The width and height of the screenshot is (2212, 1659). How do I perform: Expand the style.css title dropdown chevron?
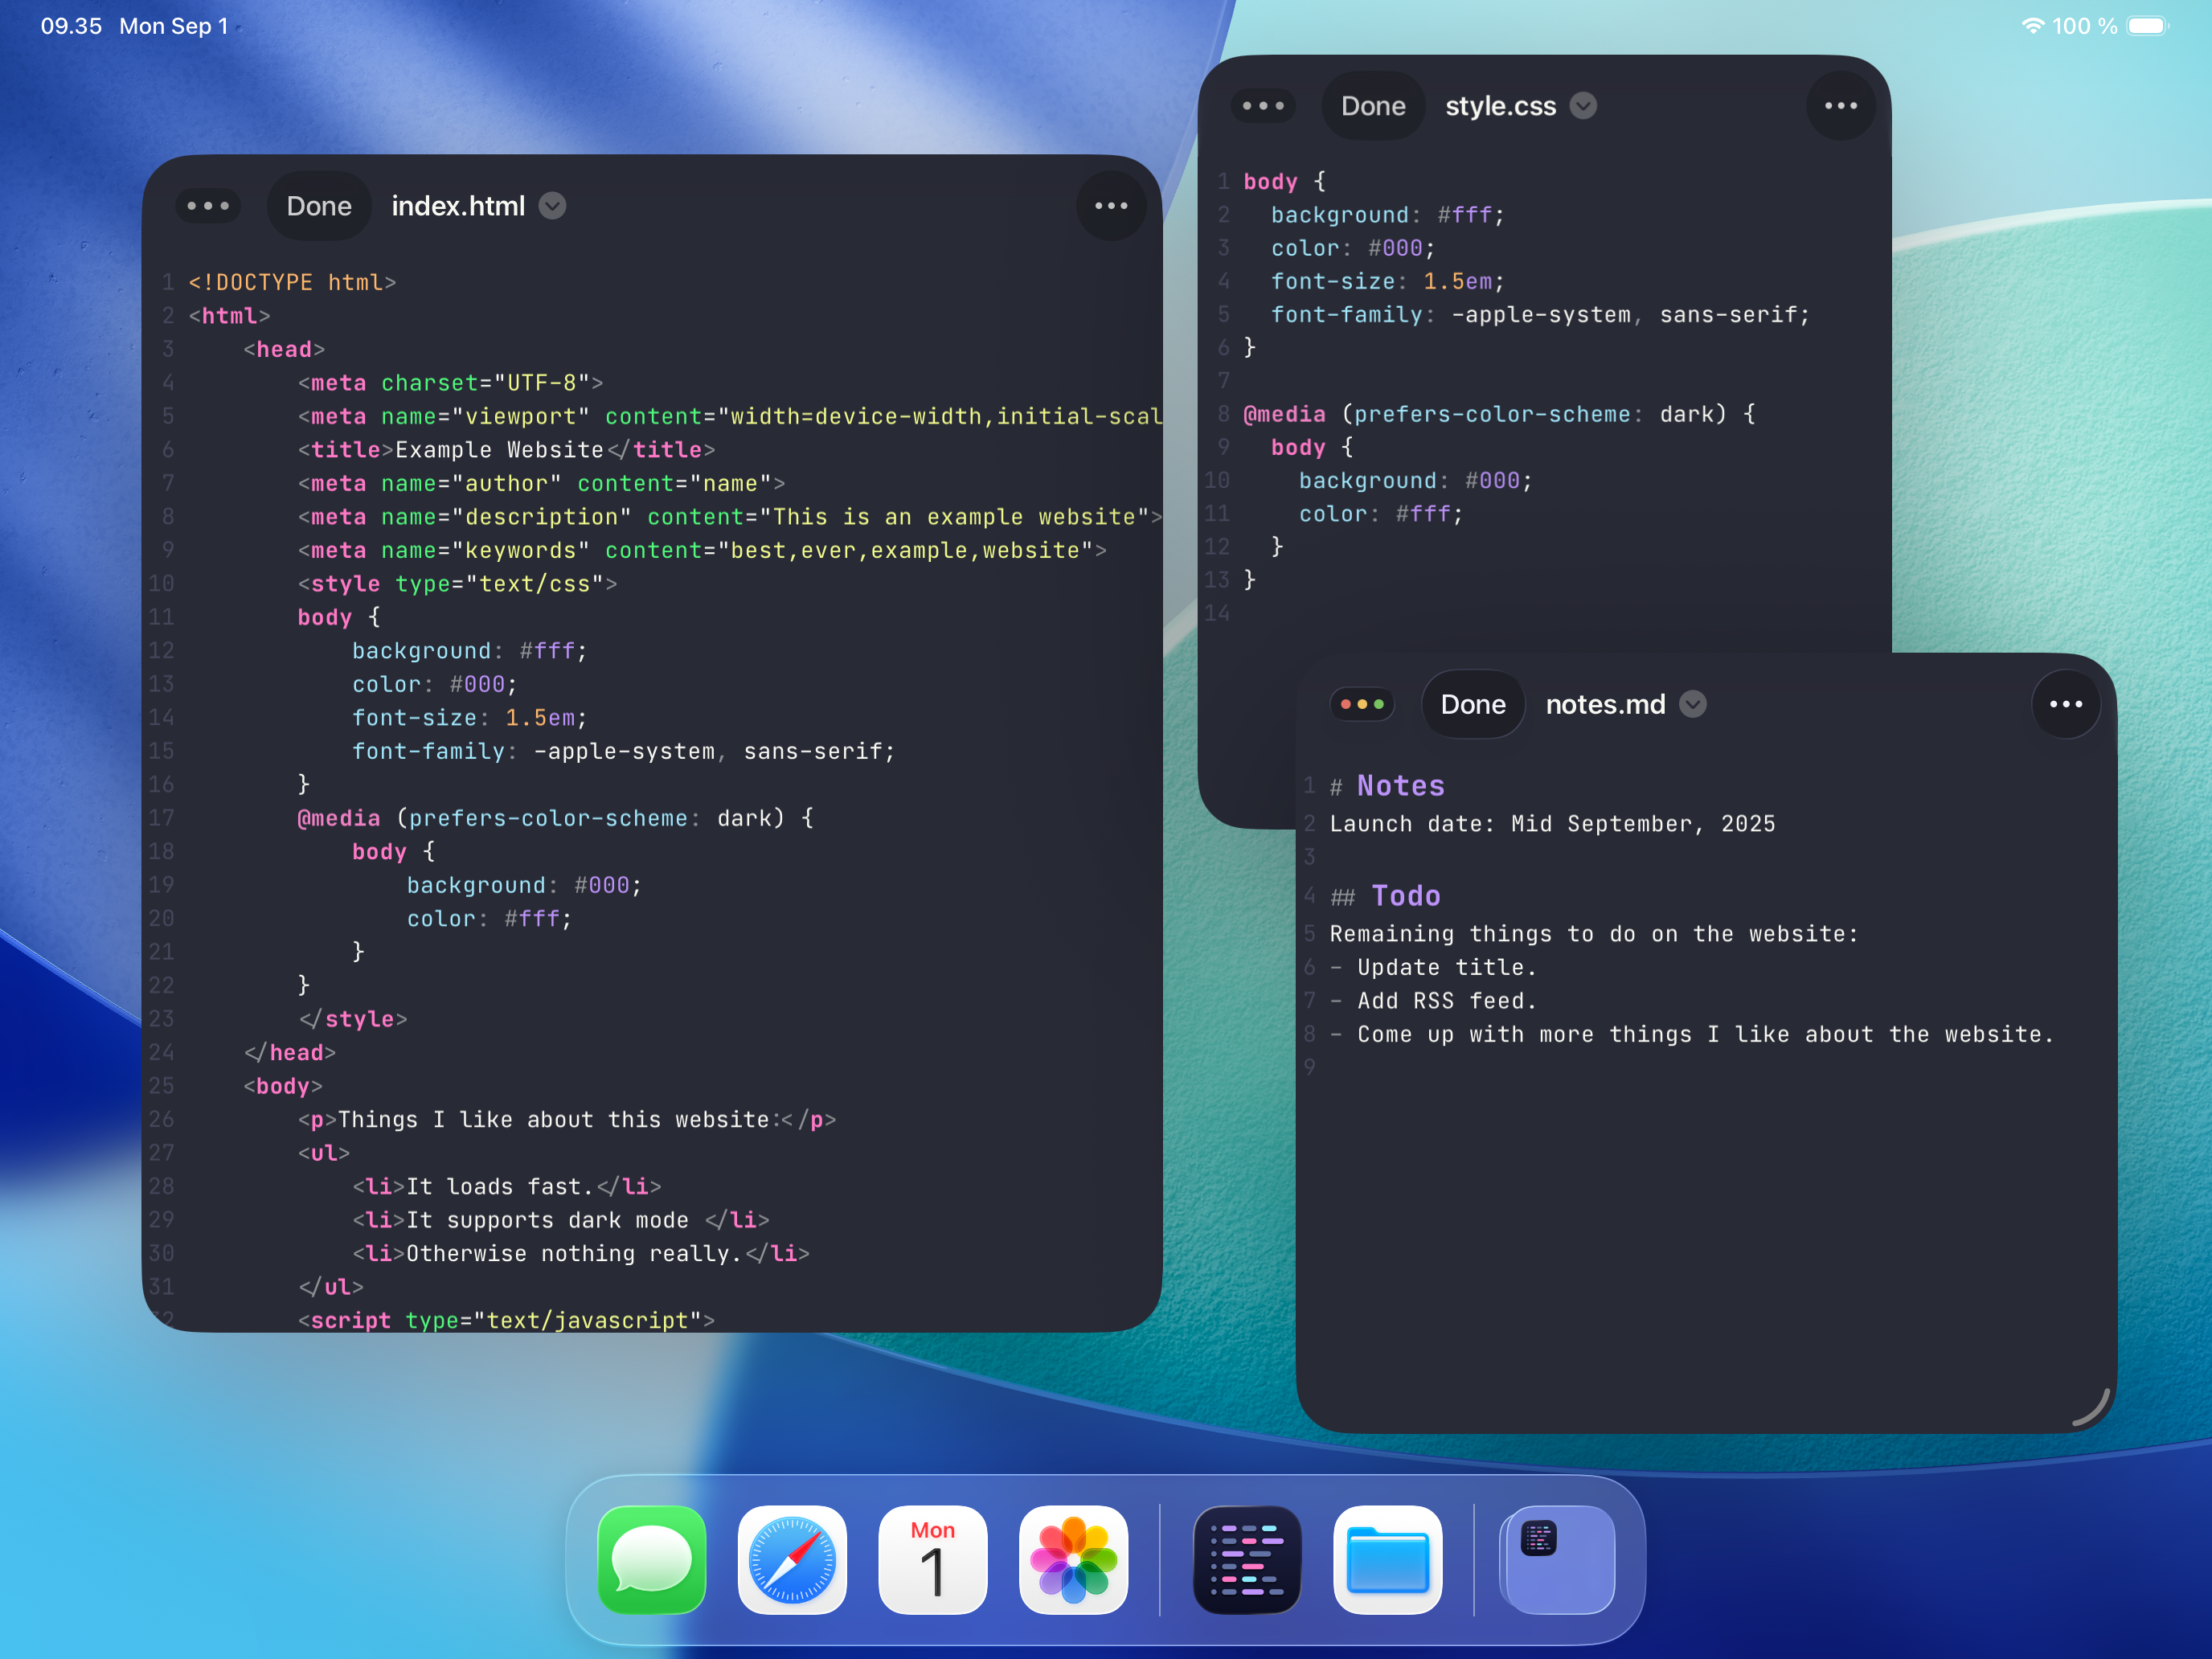click(x=1583, y=106)
